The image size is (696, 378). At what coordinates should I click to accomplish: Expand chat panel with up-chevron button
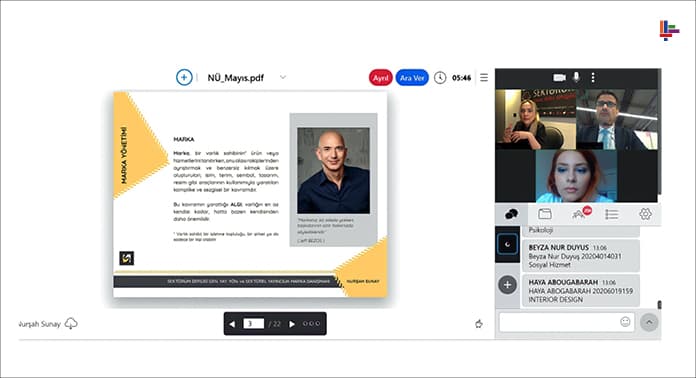(649, 323)
